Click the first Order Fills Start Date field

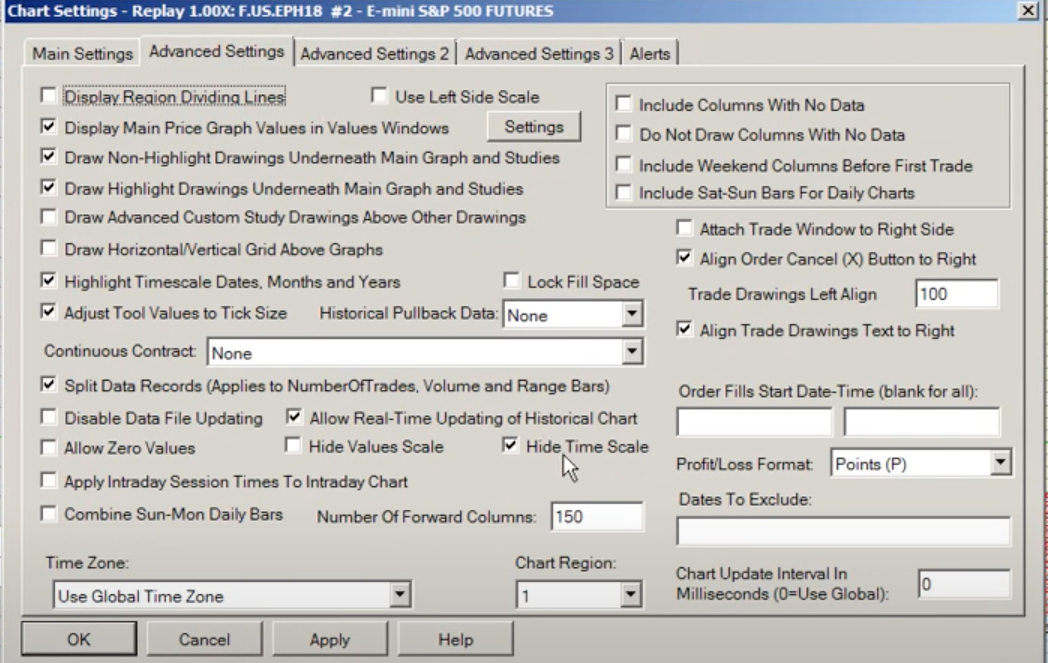[754, 422]
